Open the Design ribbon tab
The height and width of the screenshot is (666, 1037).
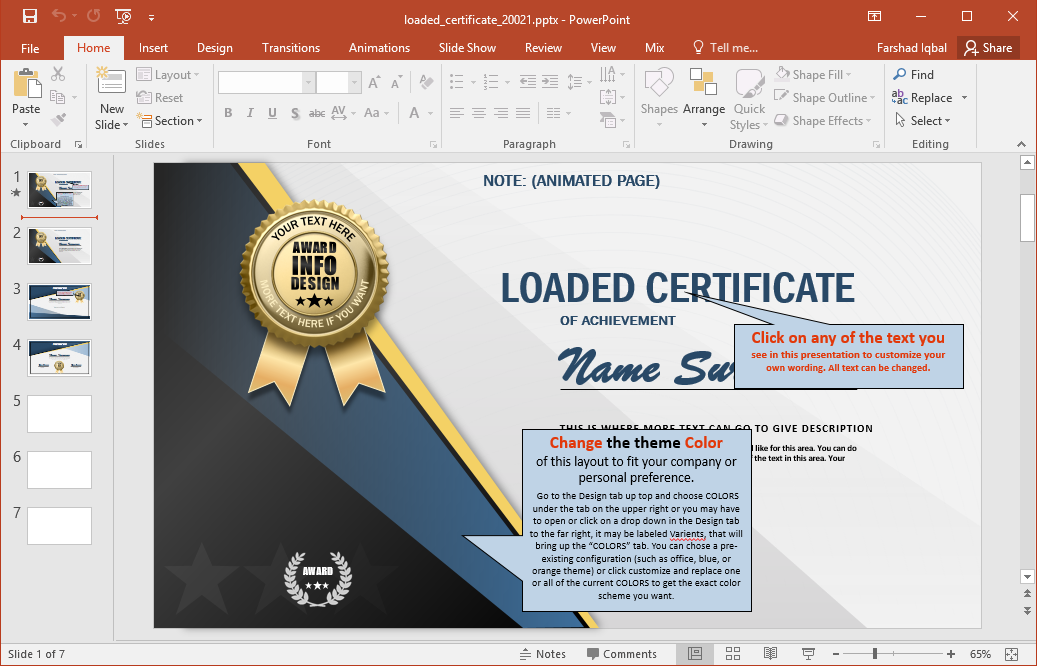[x=214, y=48]
